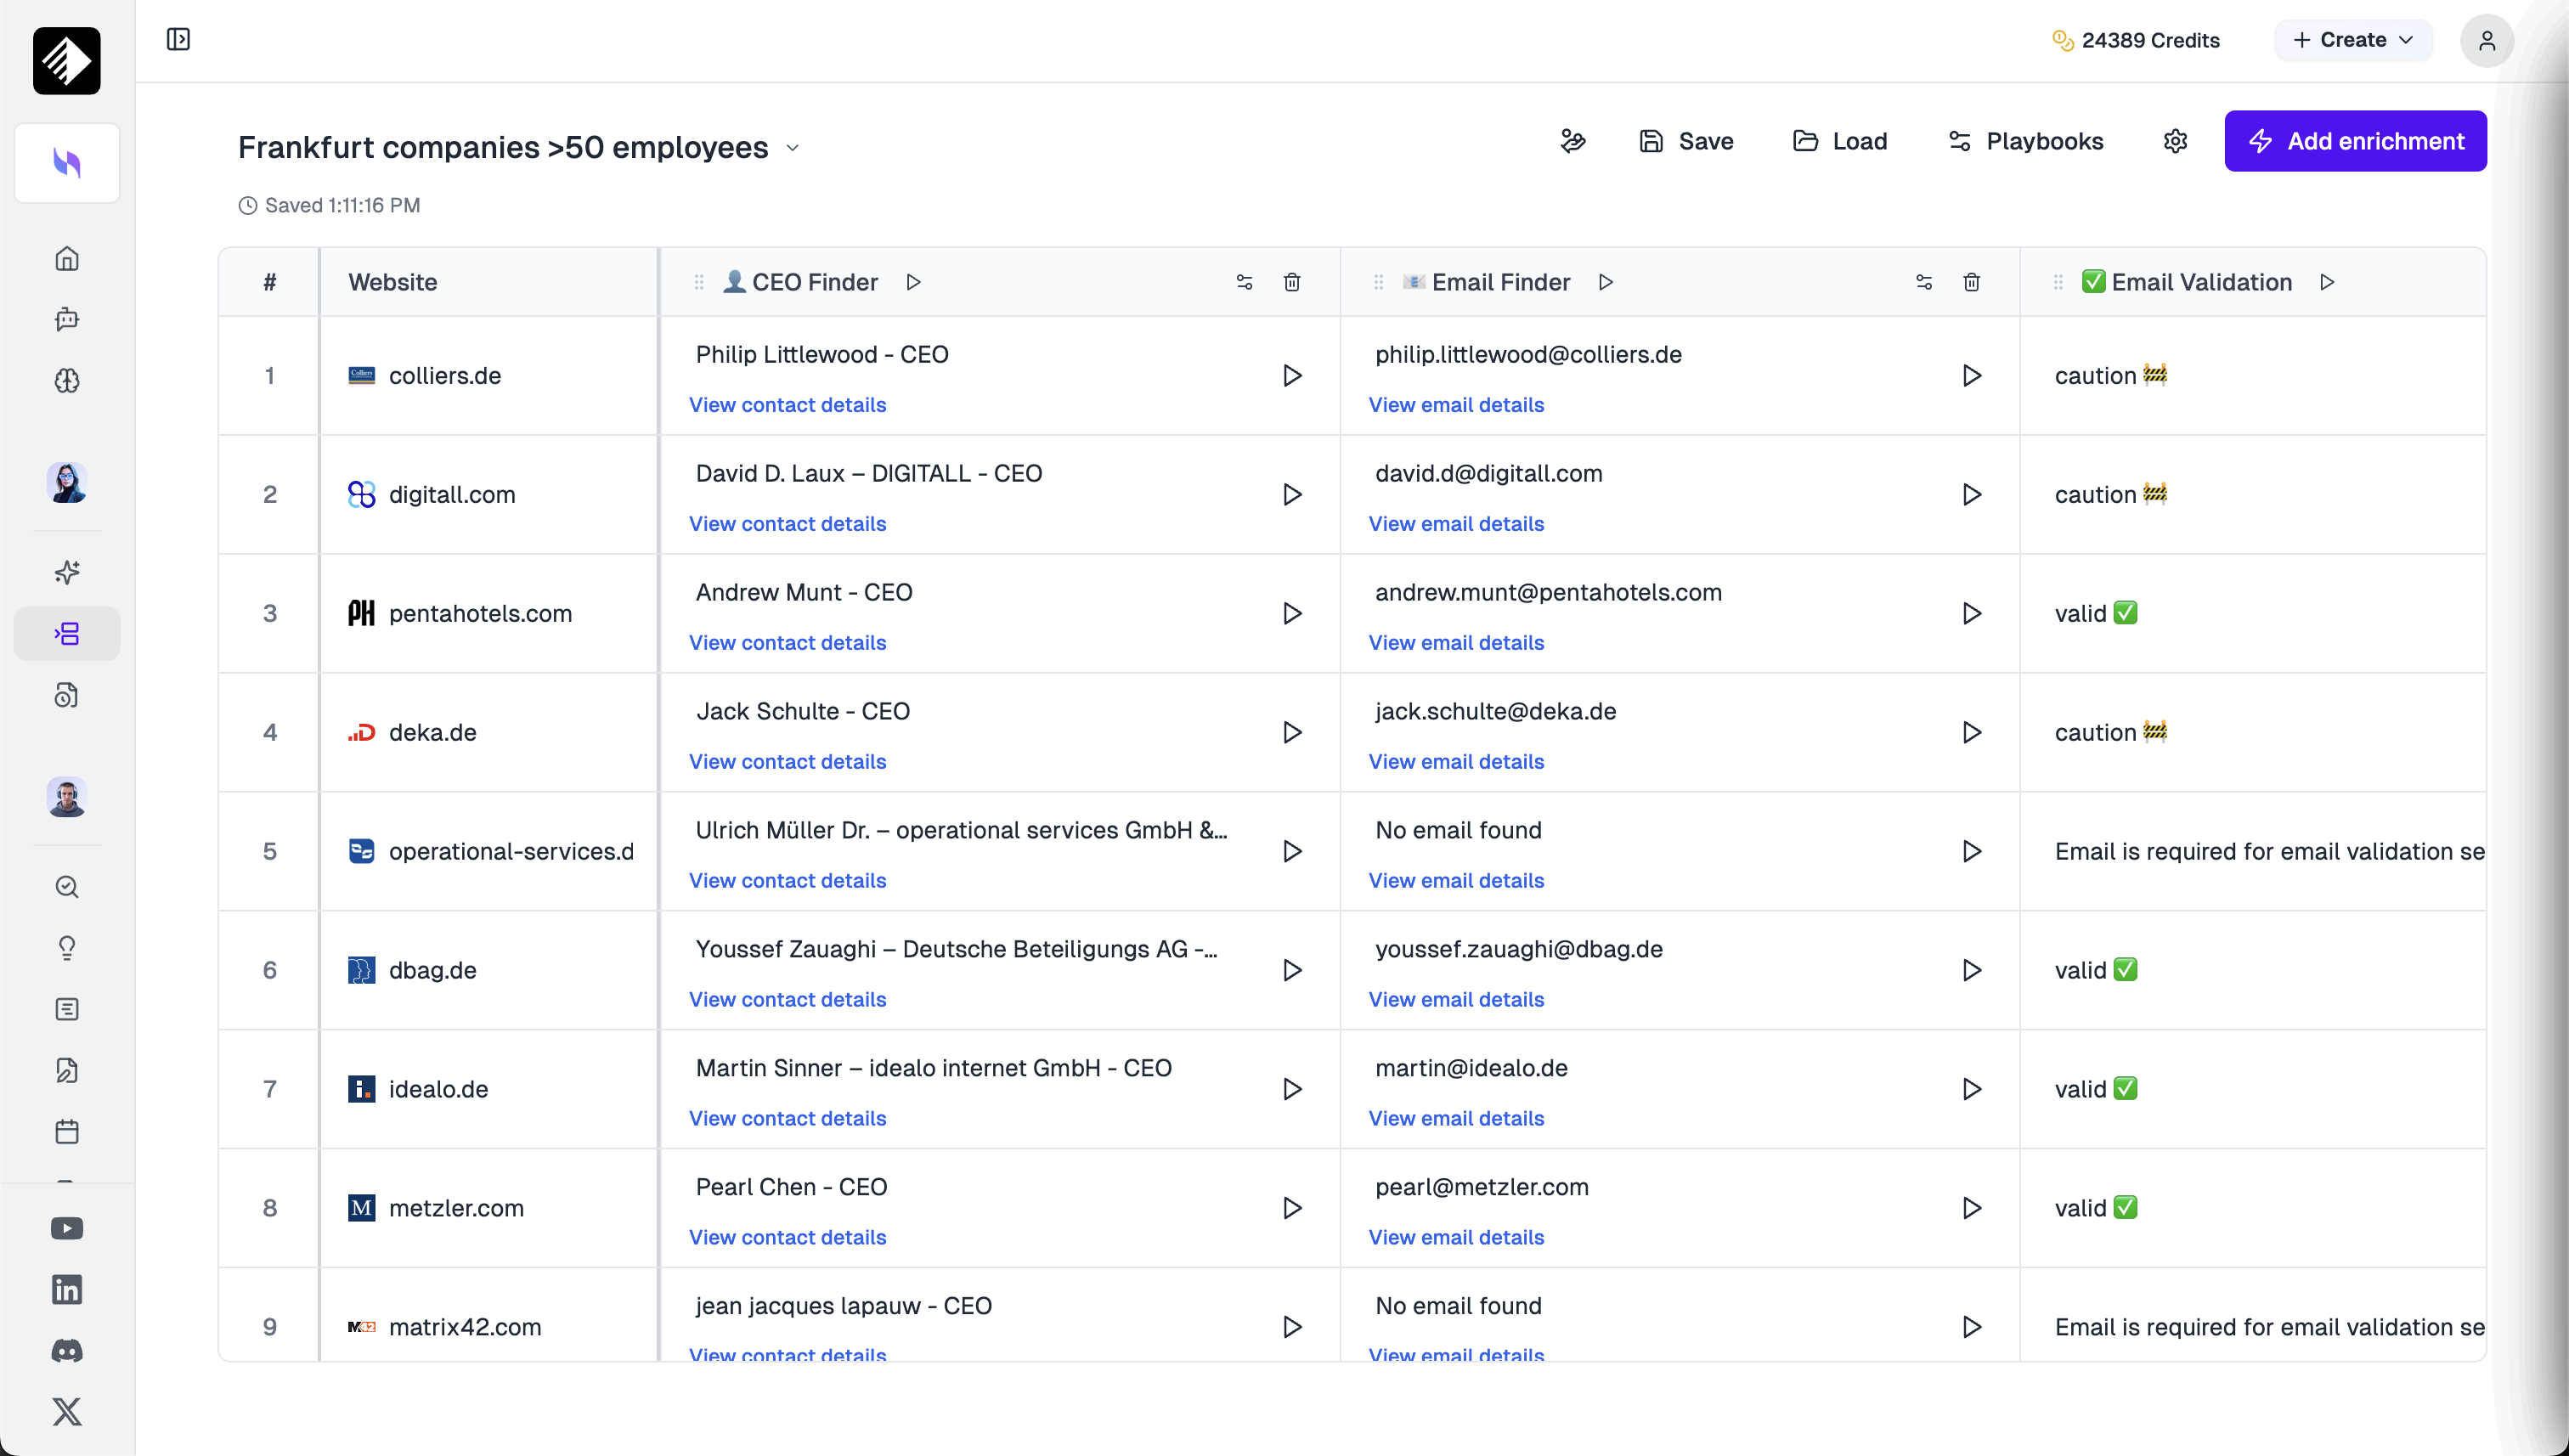This screenshot has height=1456, width=2569.
Task: Delete the Email Finder column
Action: (x=1971, y=282)
